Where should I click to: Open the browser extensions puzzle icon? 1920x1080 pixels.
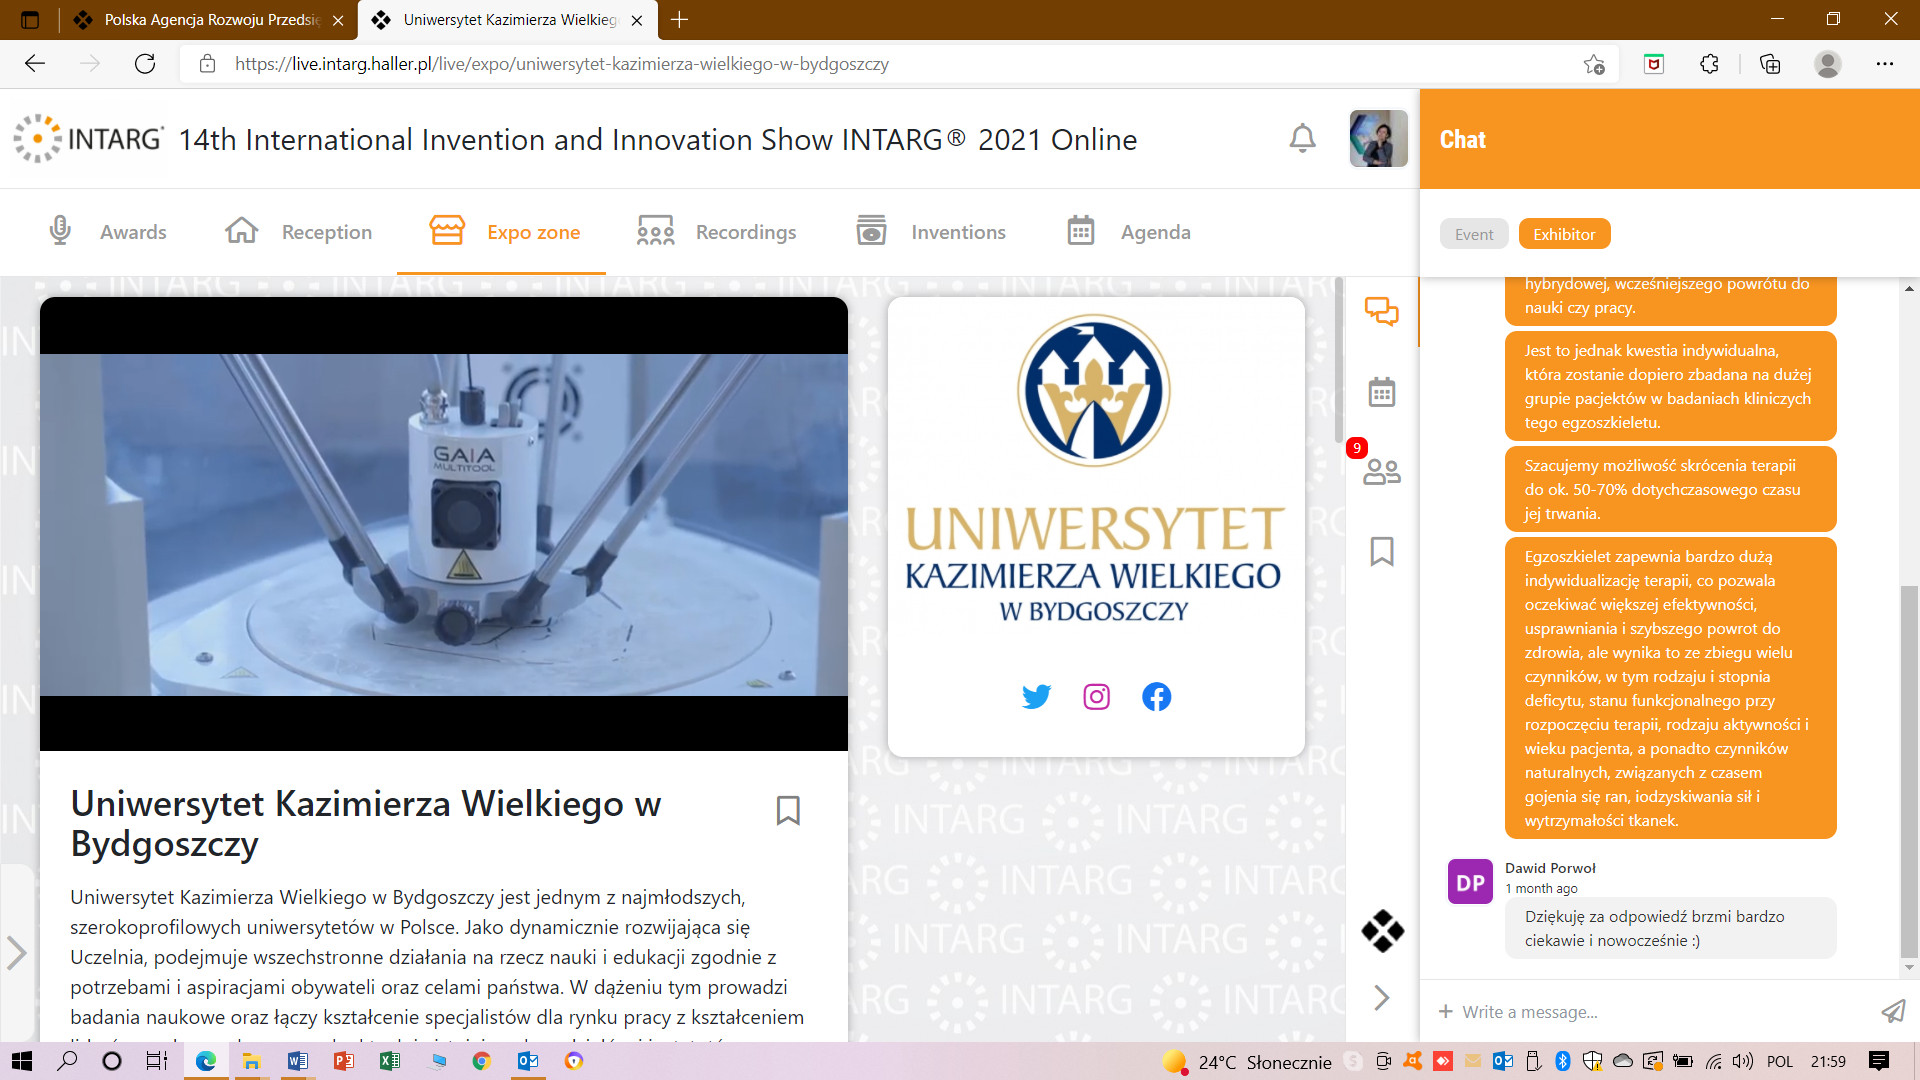click(x=1709, y=64)
